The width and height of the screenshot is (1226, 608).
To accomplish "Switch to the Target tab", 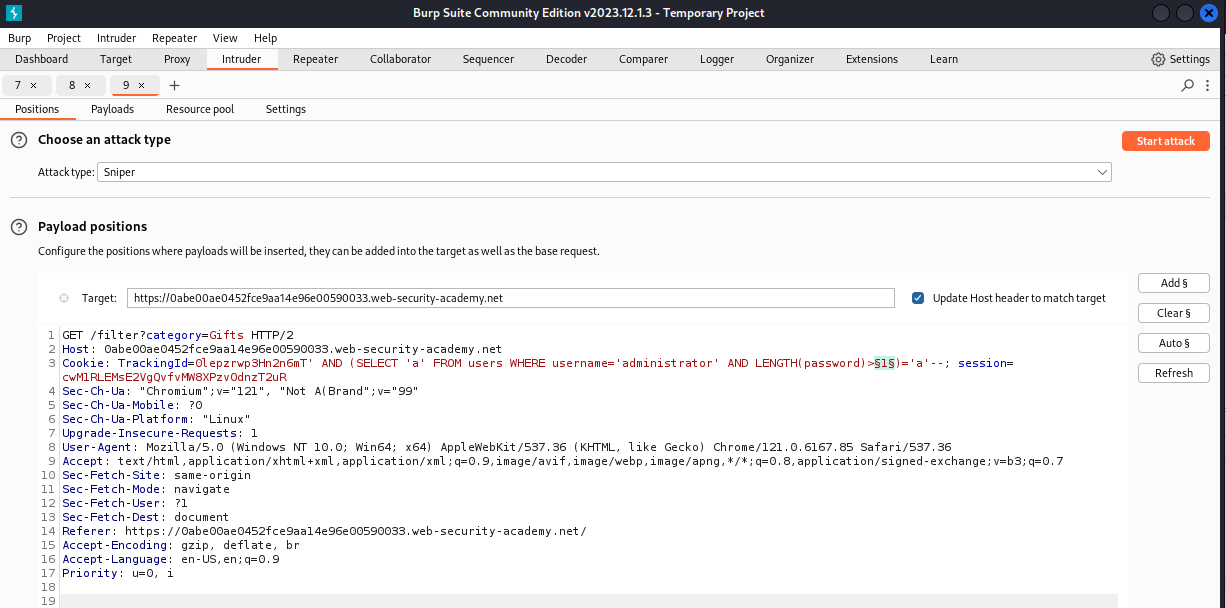I will (x=116, y=59).
